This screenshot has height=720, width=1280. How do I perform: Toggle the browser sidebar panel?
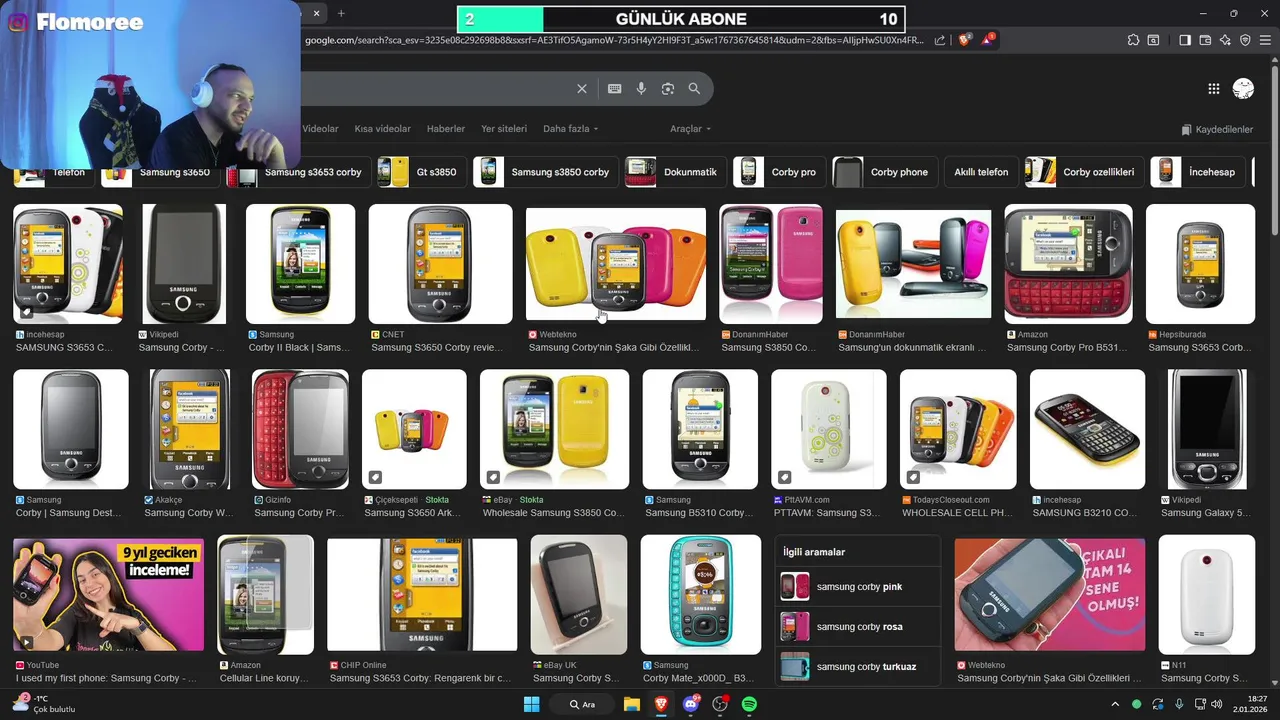pyautogui.click(x=1185, y=40)
